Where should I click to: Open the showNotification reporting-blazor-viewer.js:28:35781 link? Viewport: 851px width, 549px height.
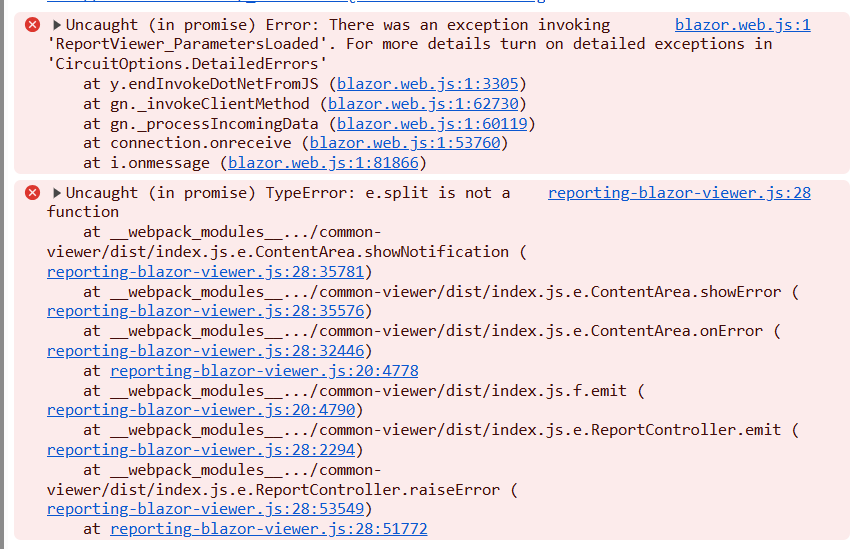(204, 271)
